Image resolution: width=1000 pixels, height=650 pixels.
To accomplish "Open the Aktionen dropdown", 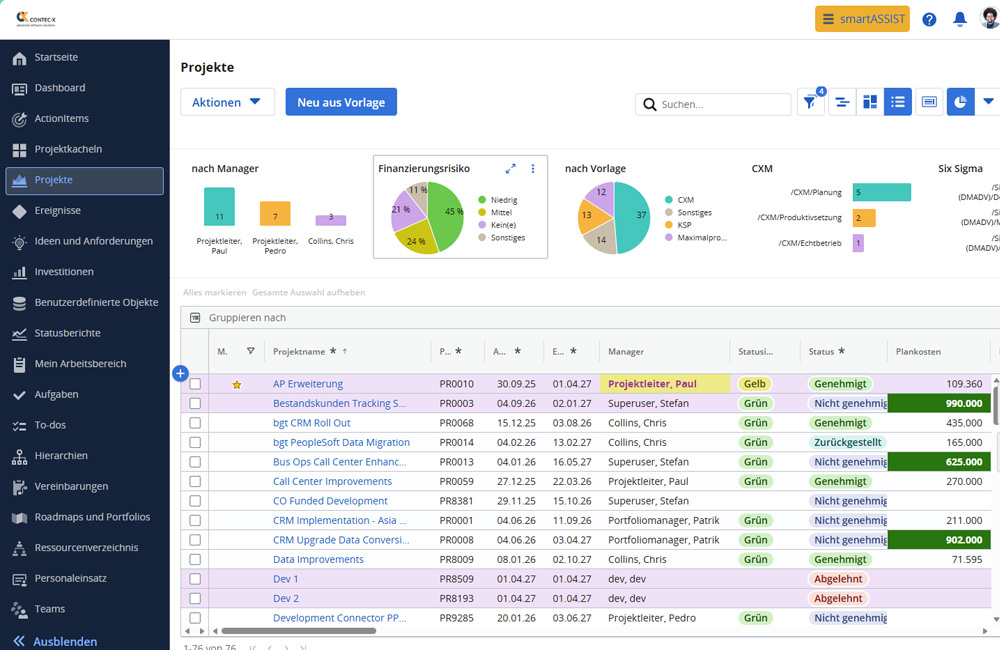I will [227, 102].
